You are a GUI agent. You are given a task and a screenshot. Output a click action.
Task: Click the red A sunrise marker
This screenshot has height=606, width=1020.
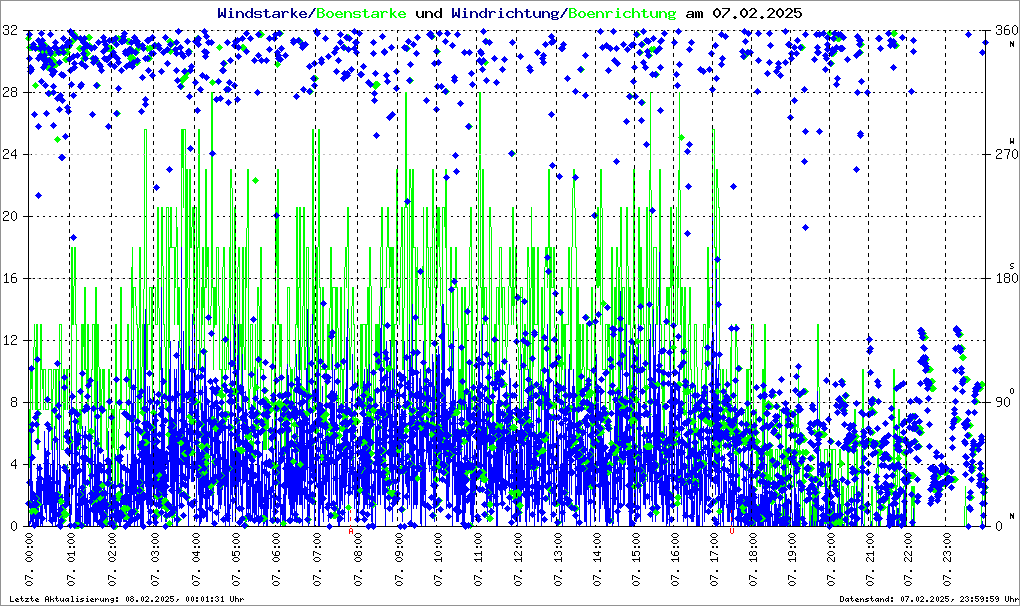click(x=351, y=531)
